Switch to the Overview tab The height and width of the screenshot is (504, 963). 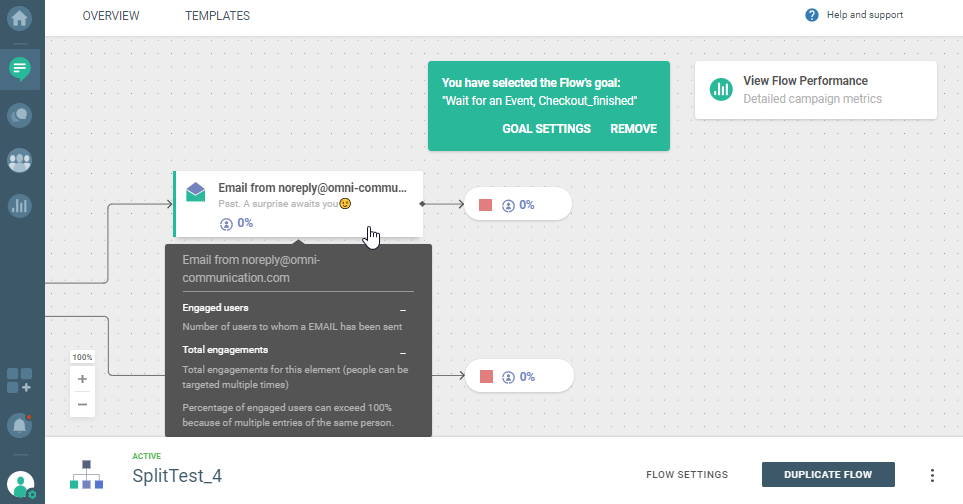tap(111, 16)
